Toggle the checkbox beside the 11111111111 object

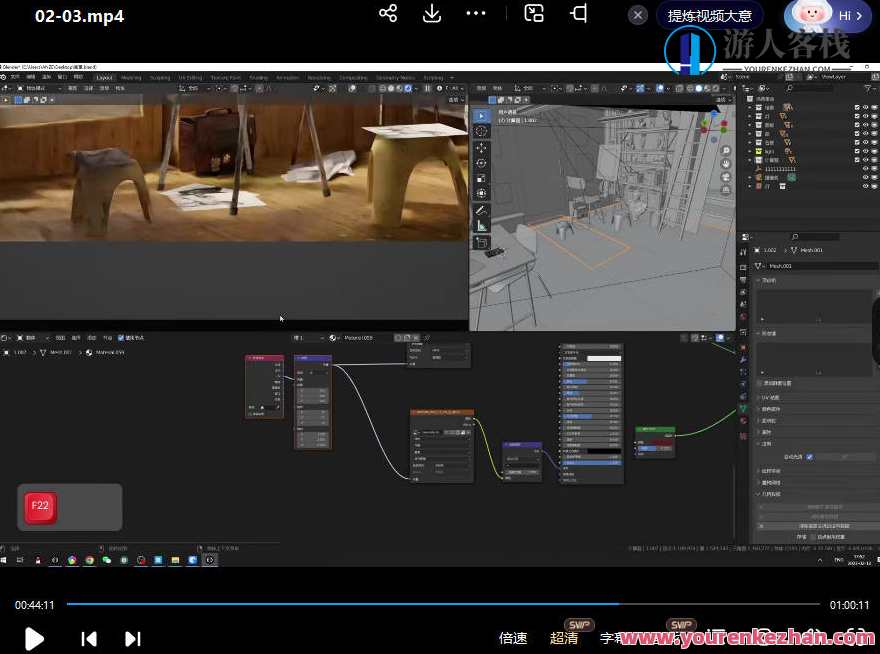click(x=857, y=169)
